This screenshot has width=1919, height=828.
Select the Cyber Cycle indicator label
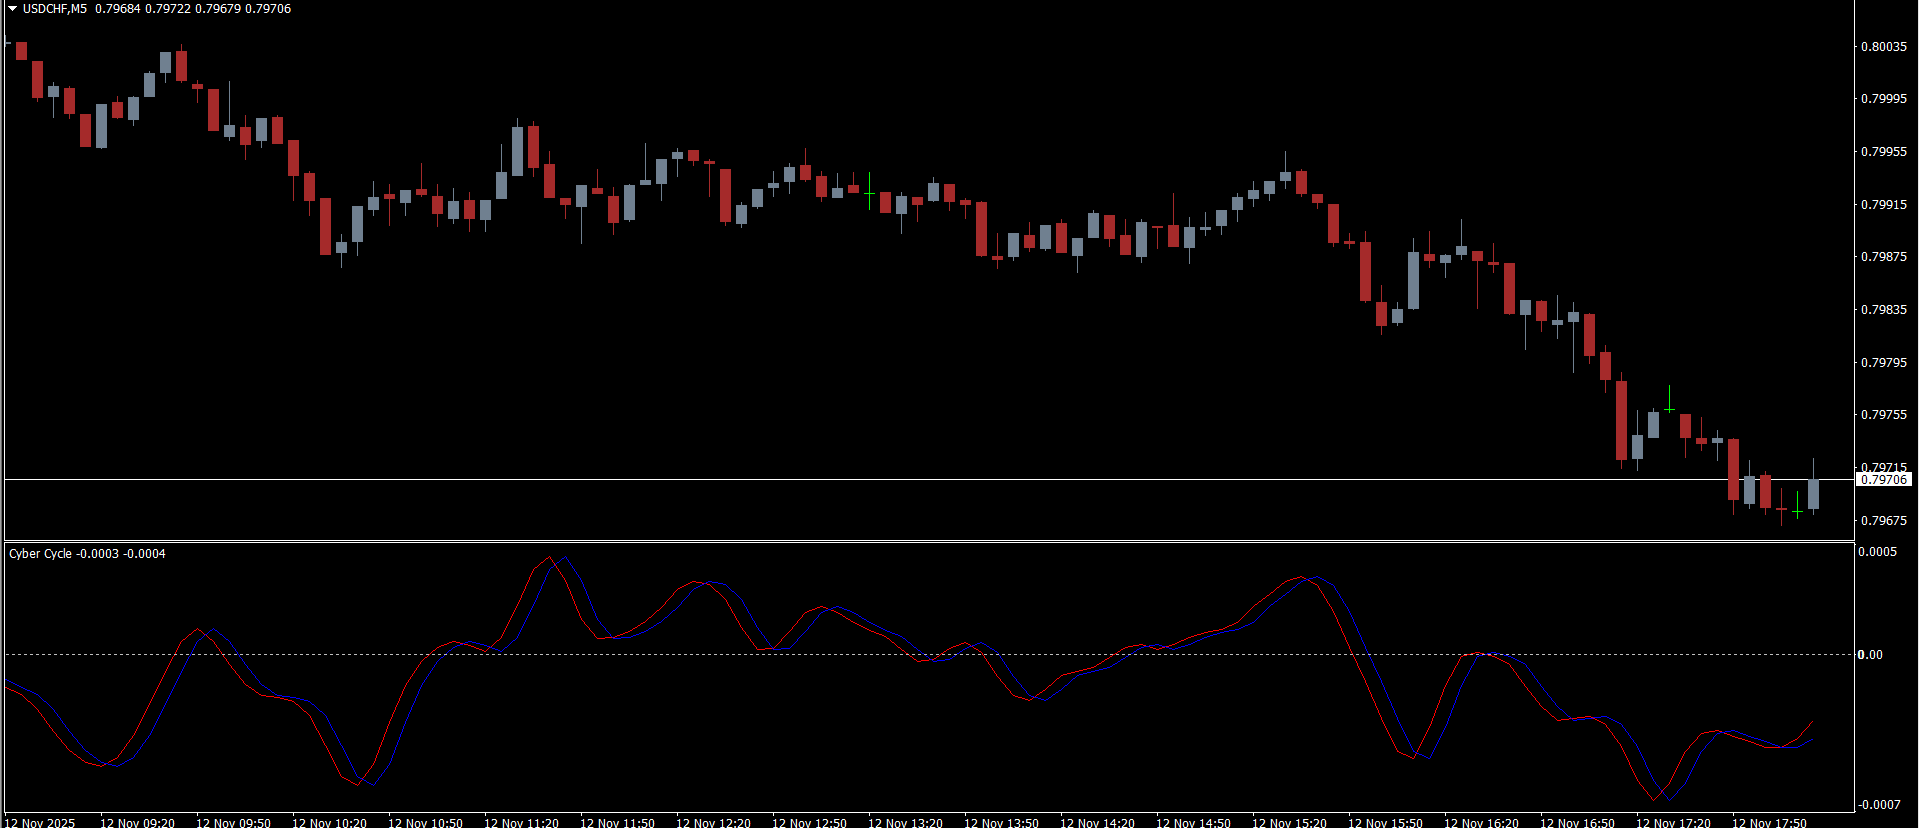coord(40,554)
